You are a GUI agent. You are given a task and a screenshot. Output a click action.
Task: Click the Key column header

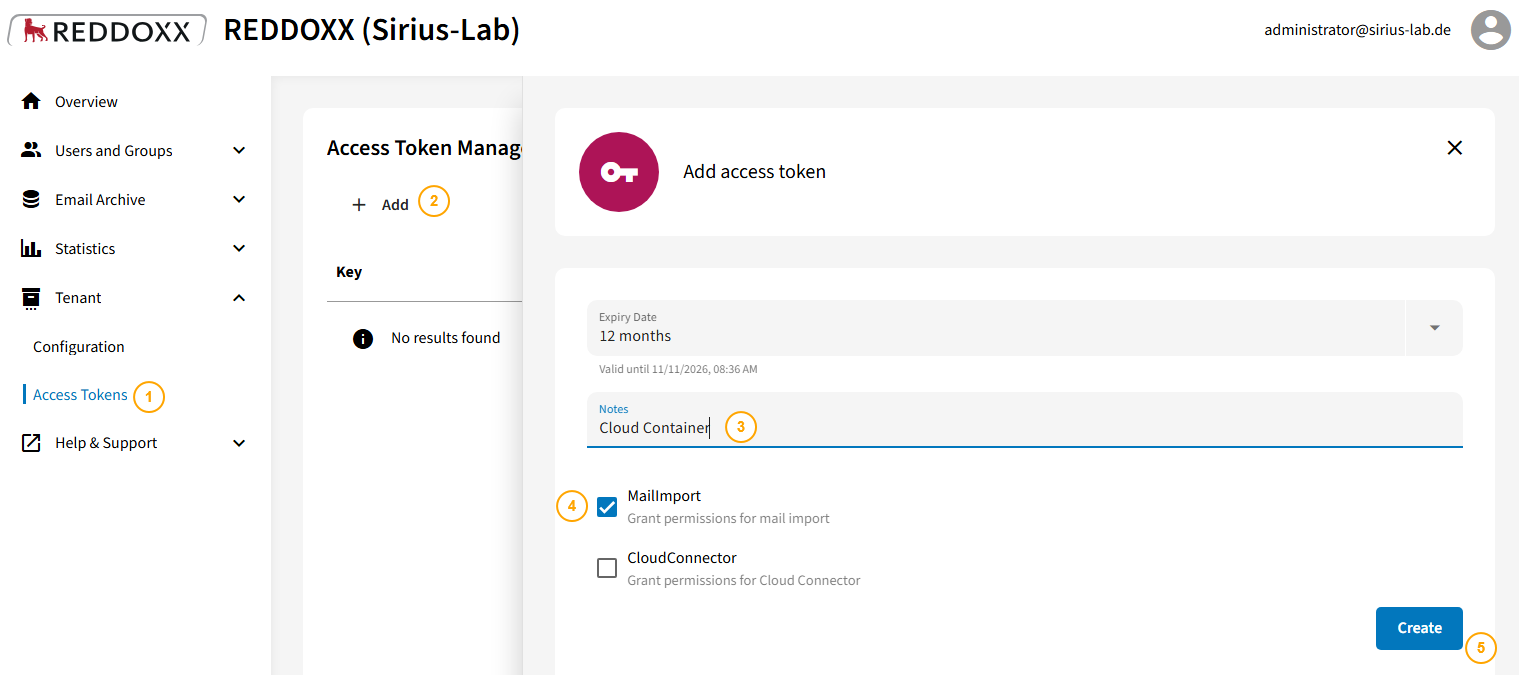point(349,272)
